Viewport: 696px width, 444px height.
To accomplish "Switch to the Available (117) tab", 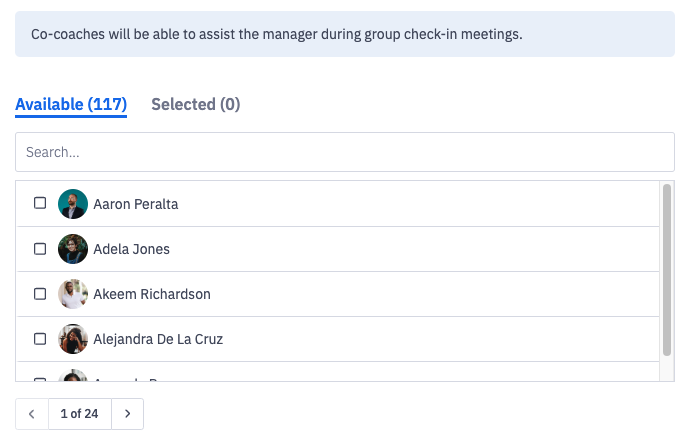I will coord(71,104).
